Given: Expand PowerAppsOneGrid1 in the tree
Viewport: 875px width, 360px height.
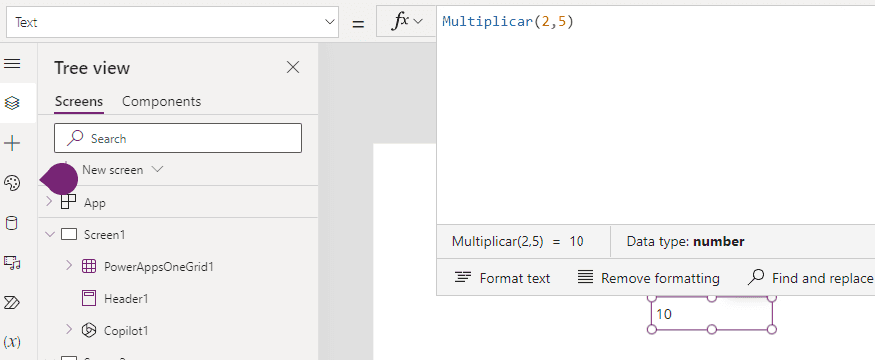Looking at the screenshot, I should click(x=69, y=266).
